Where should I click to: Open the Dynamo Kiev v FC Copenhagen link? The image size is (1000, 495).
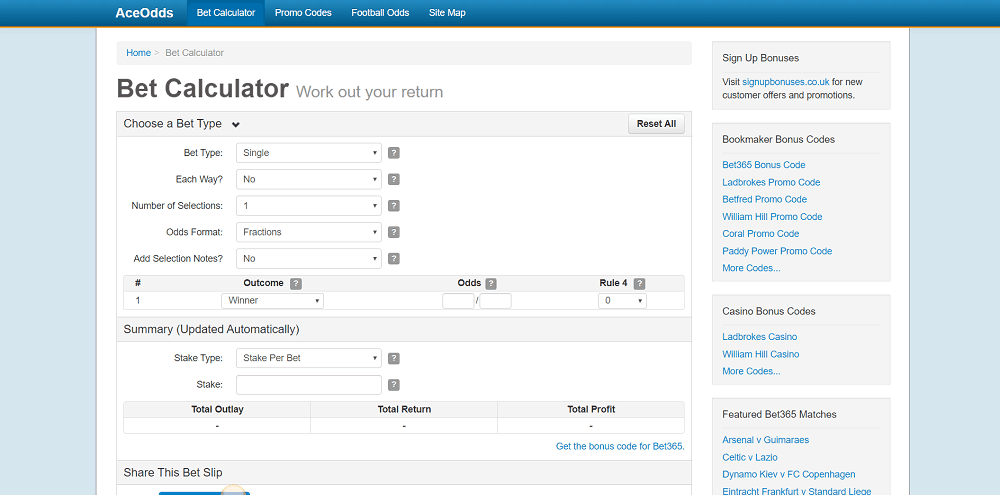click(x=789, y=475)
